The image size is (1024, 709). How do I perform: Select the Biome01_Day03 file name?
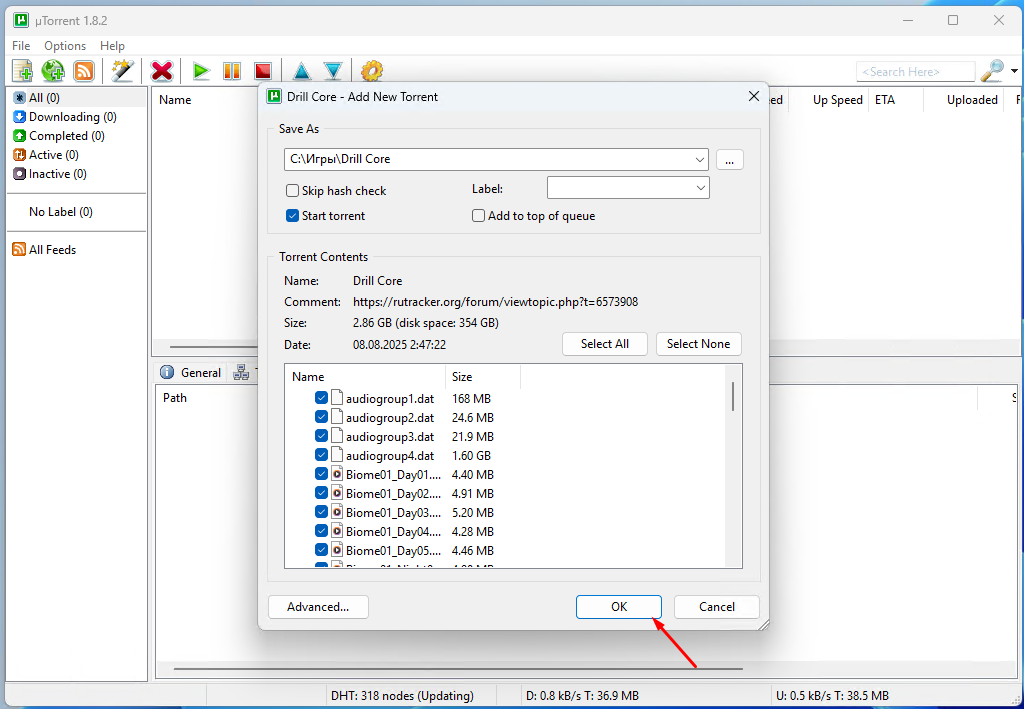pos(393,512)
